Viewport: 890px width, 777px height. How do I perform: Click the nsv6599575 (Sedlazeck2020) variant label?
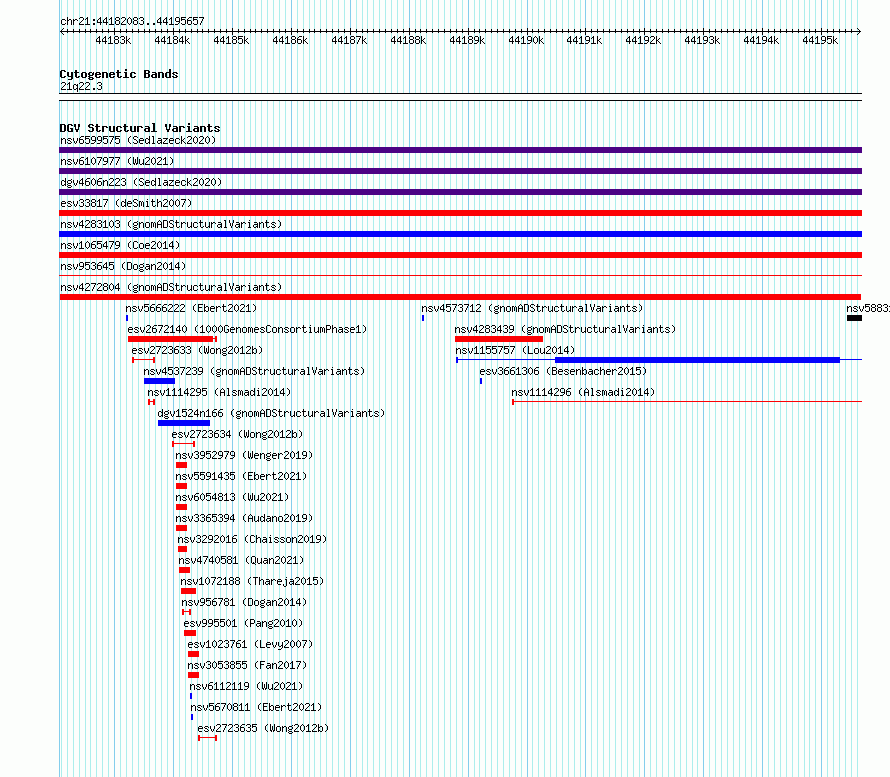click(138, 140)
